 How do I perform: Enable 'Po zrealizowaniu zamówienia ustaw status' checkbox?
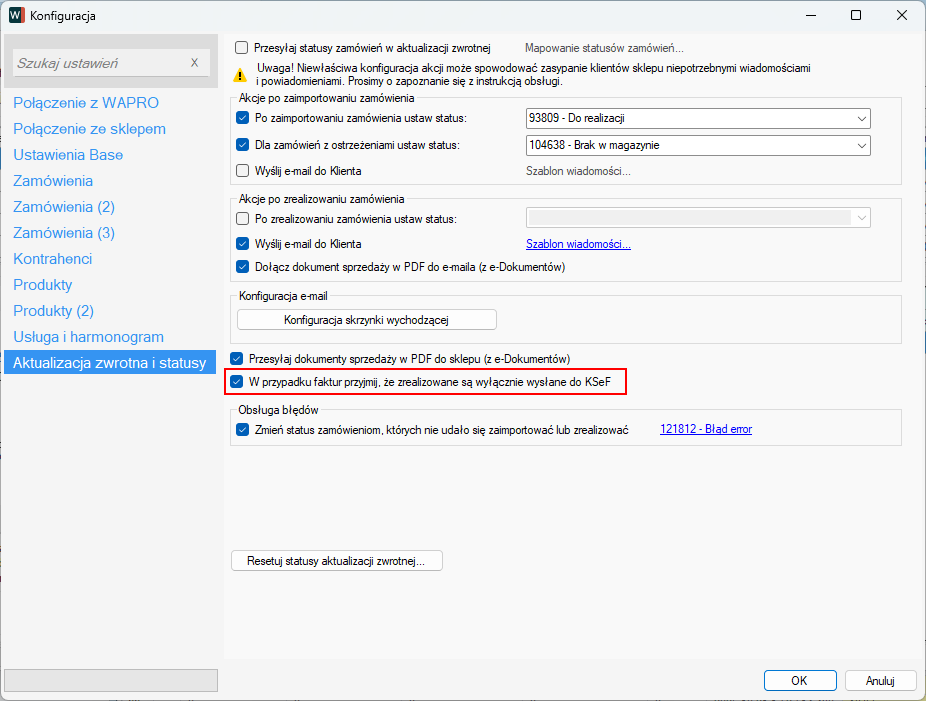click(242, 219)
